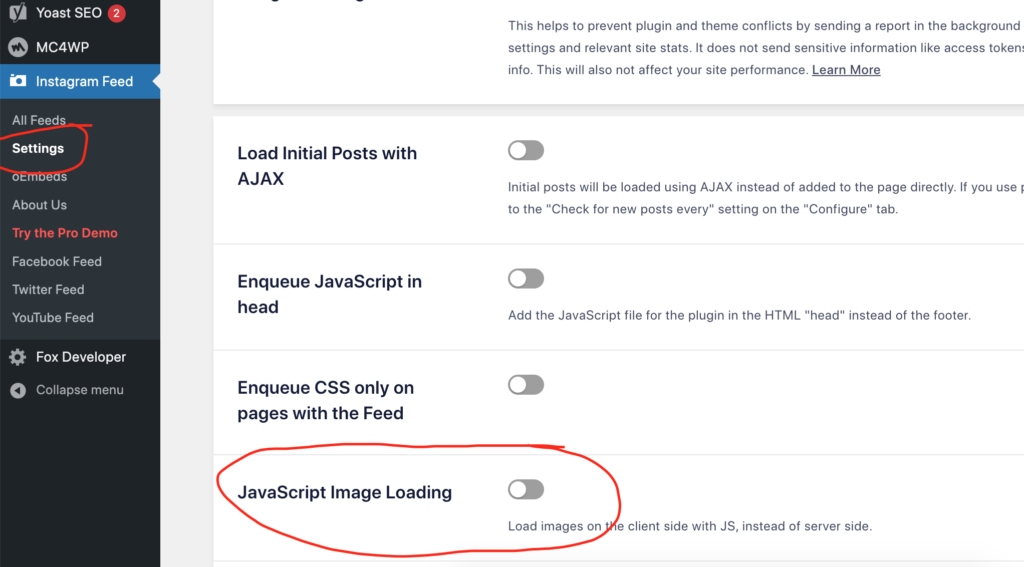Click the Instagram Feed camera icon
This screenshot has width=1024, height=567.
click(18, 81)
